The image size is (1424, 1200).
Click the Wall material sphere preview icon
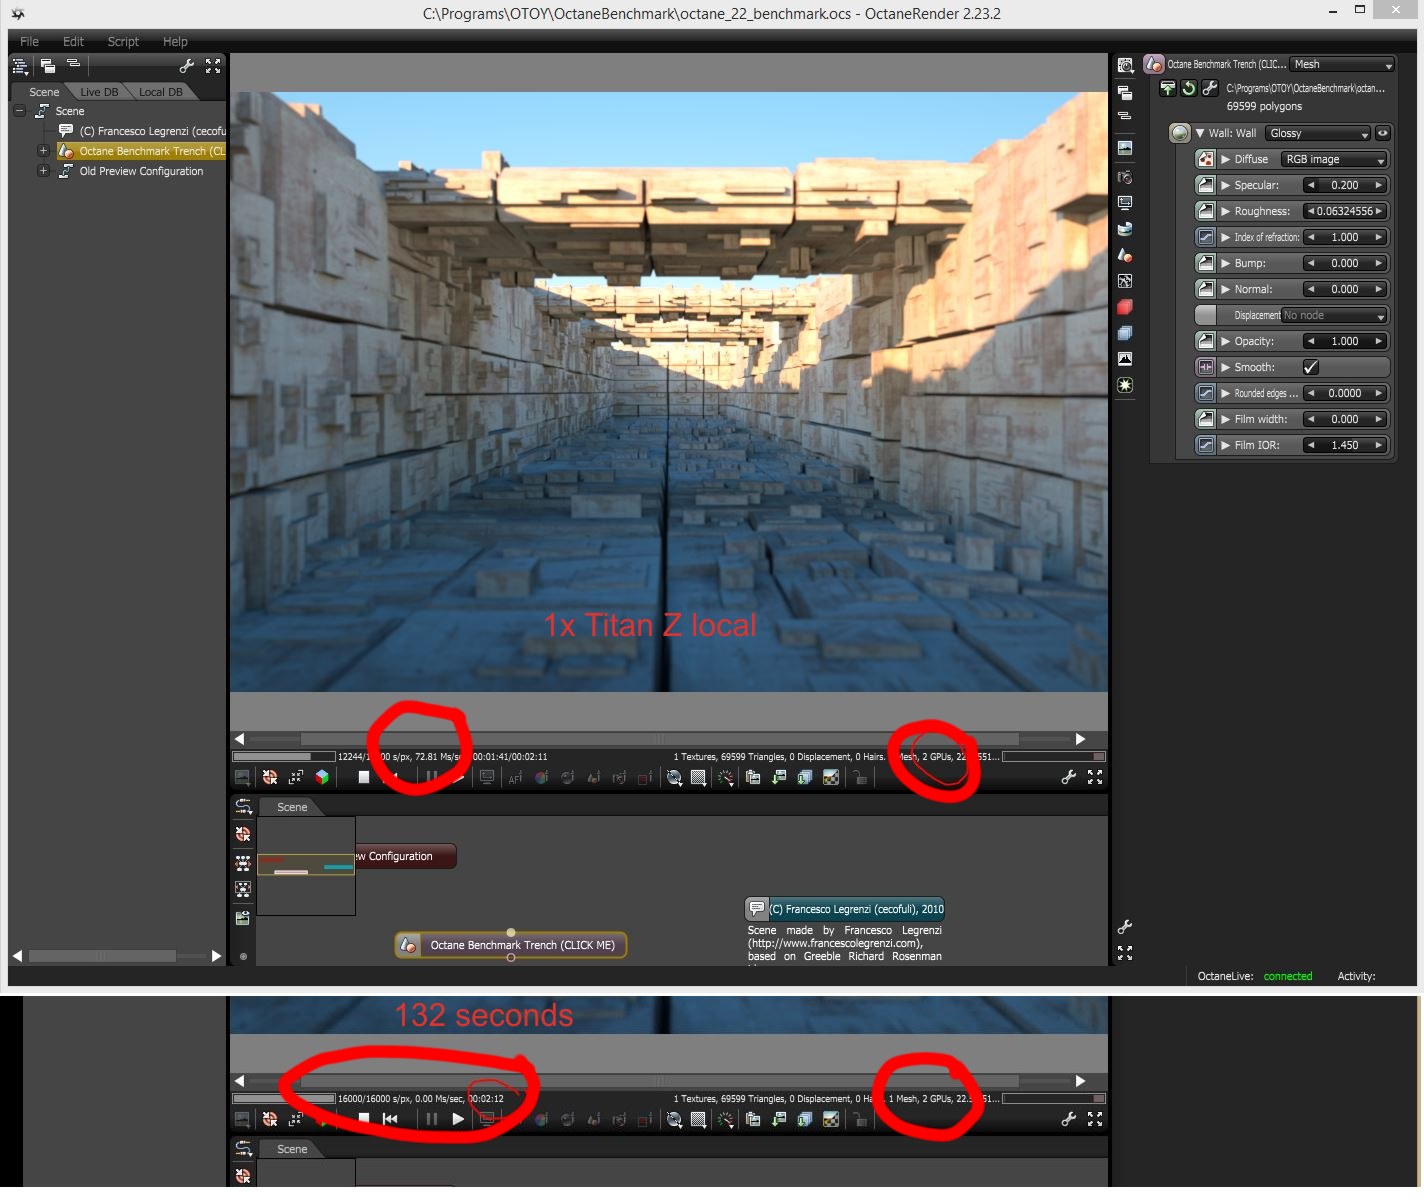click(1180, 133)
